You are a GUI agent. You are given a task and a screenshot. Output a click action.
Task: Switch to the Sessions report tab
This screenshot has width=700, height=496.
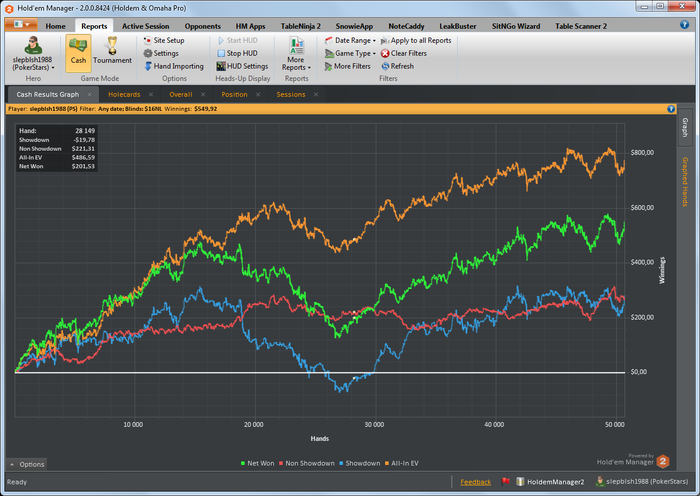point(291,95)
